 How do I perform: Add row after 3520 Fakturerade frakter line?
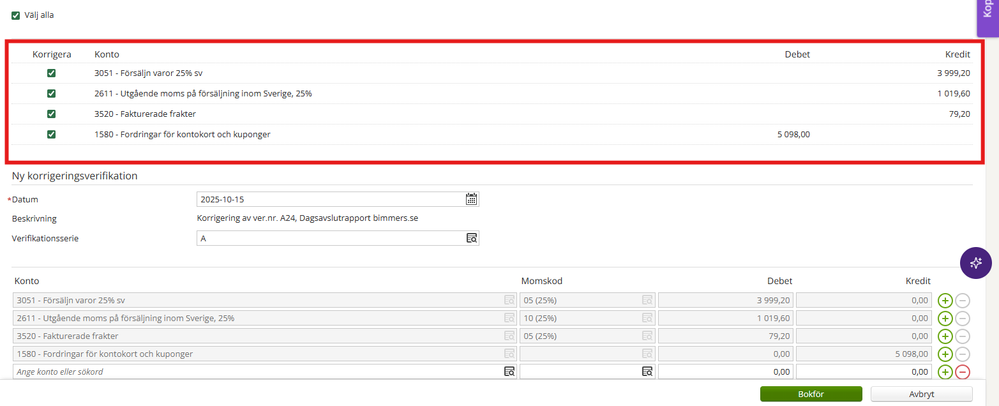click(x=945, y=336)
